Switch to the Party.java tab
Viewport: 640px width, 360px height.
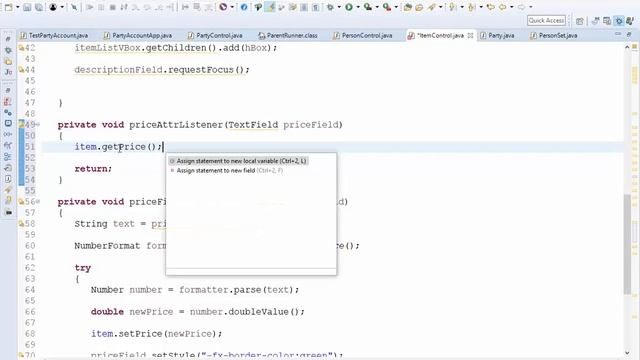coord(497,36)
